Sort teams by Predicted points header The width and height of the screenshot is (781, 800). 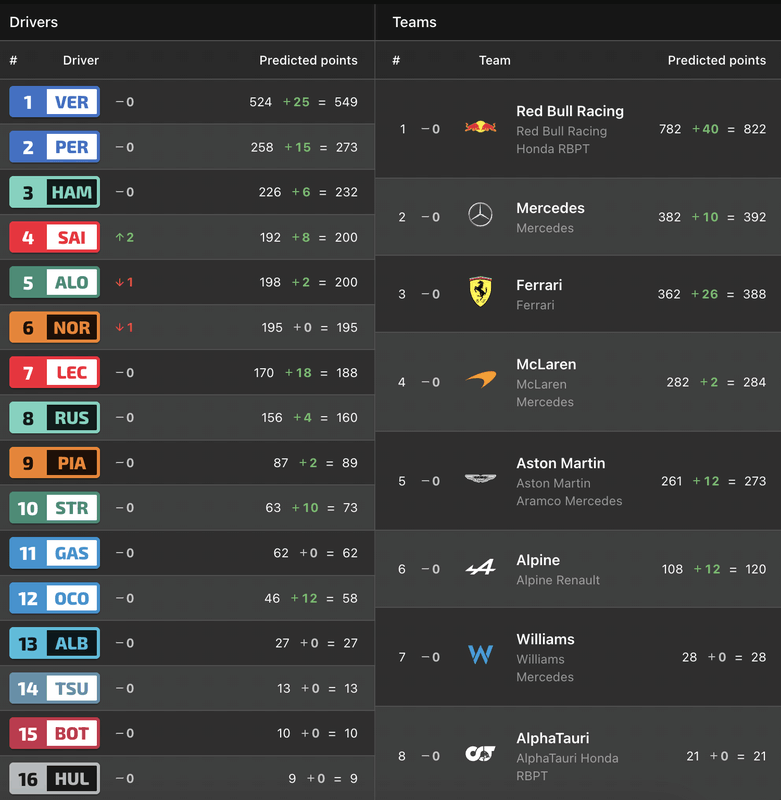point(716,60)
